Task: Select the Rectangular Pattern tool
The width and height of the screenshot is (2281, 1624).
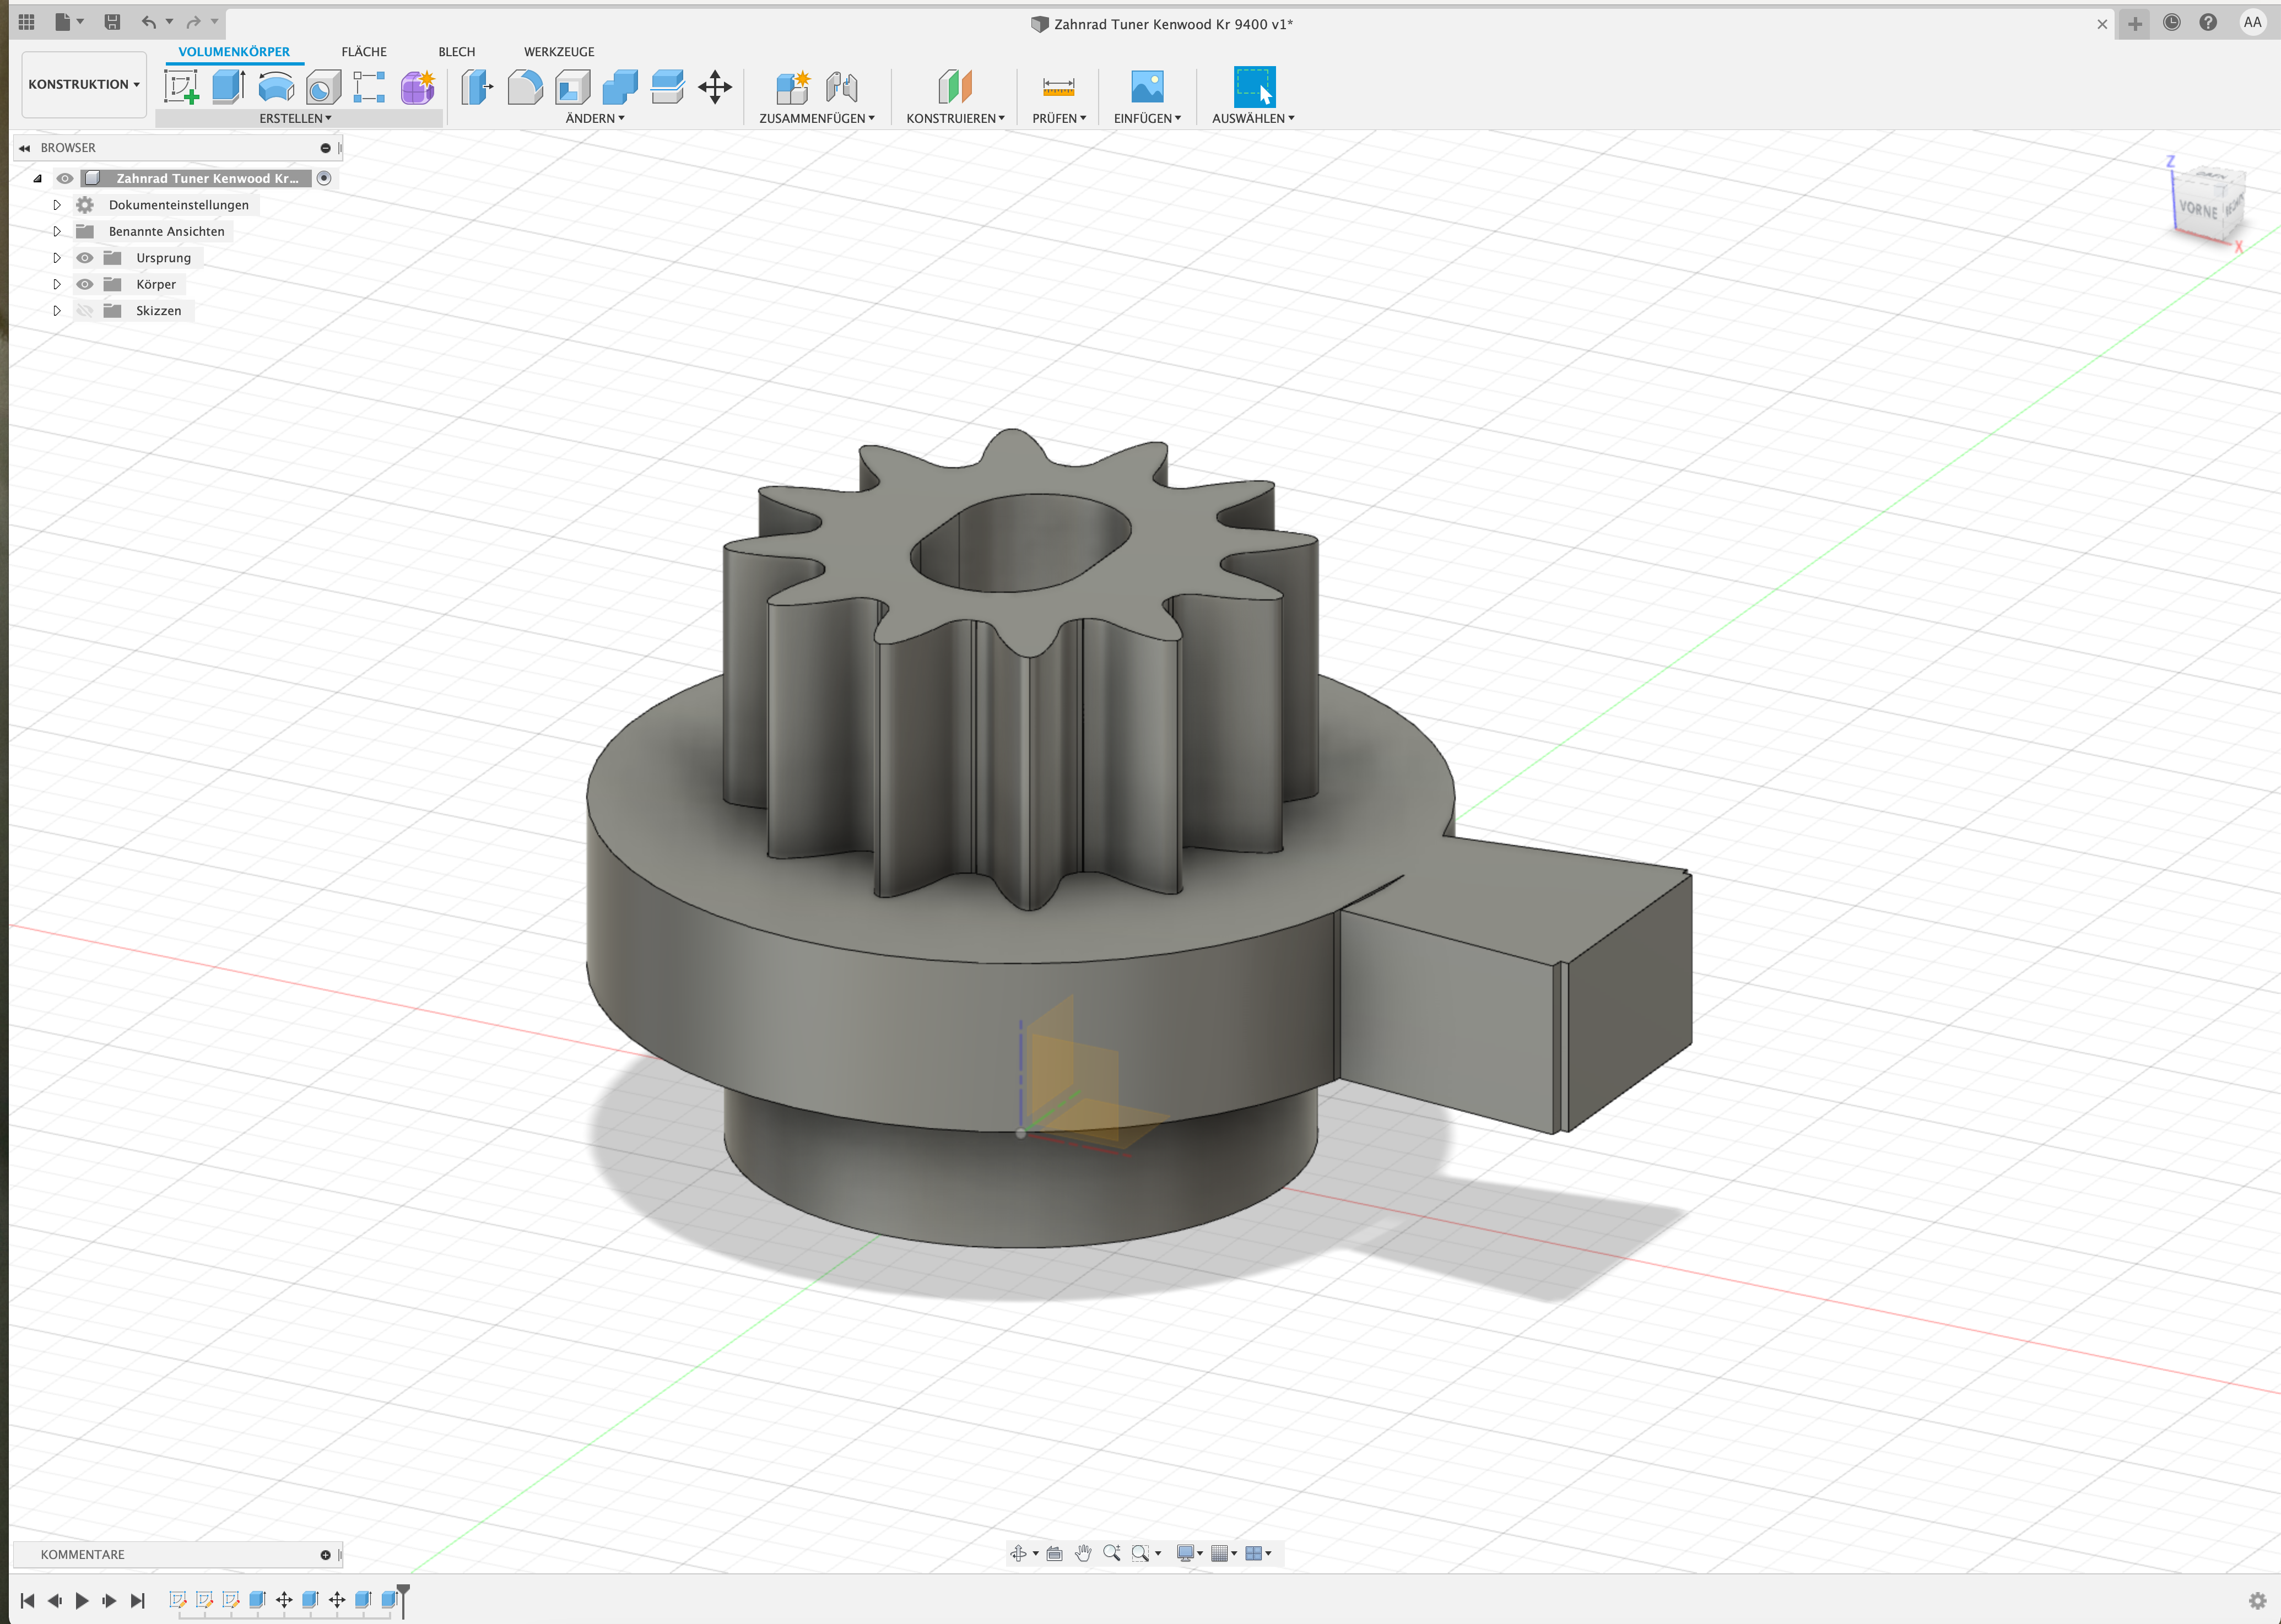Action: (x=369, y=86)
